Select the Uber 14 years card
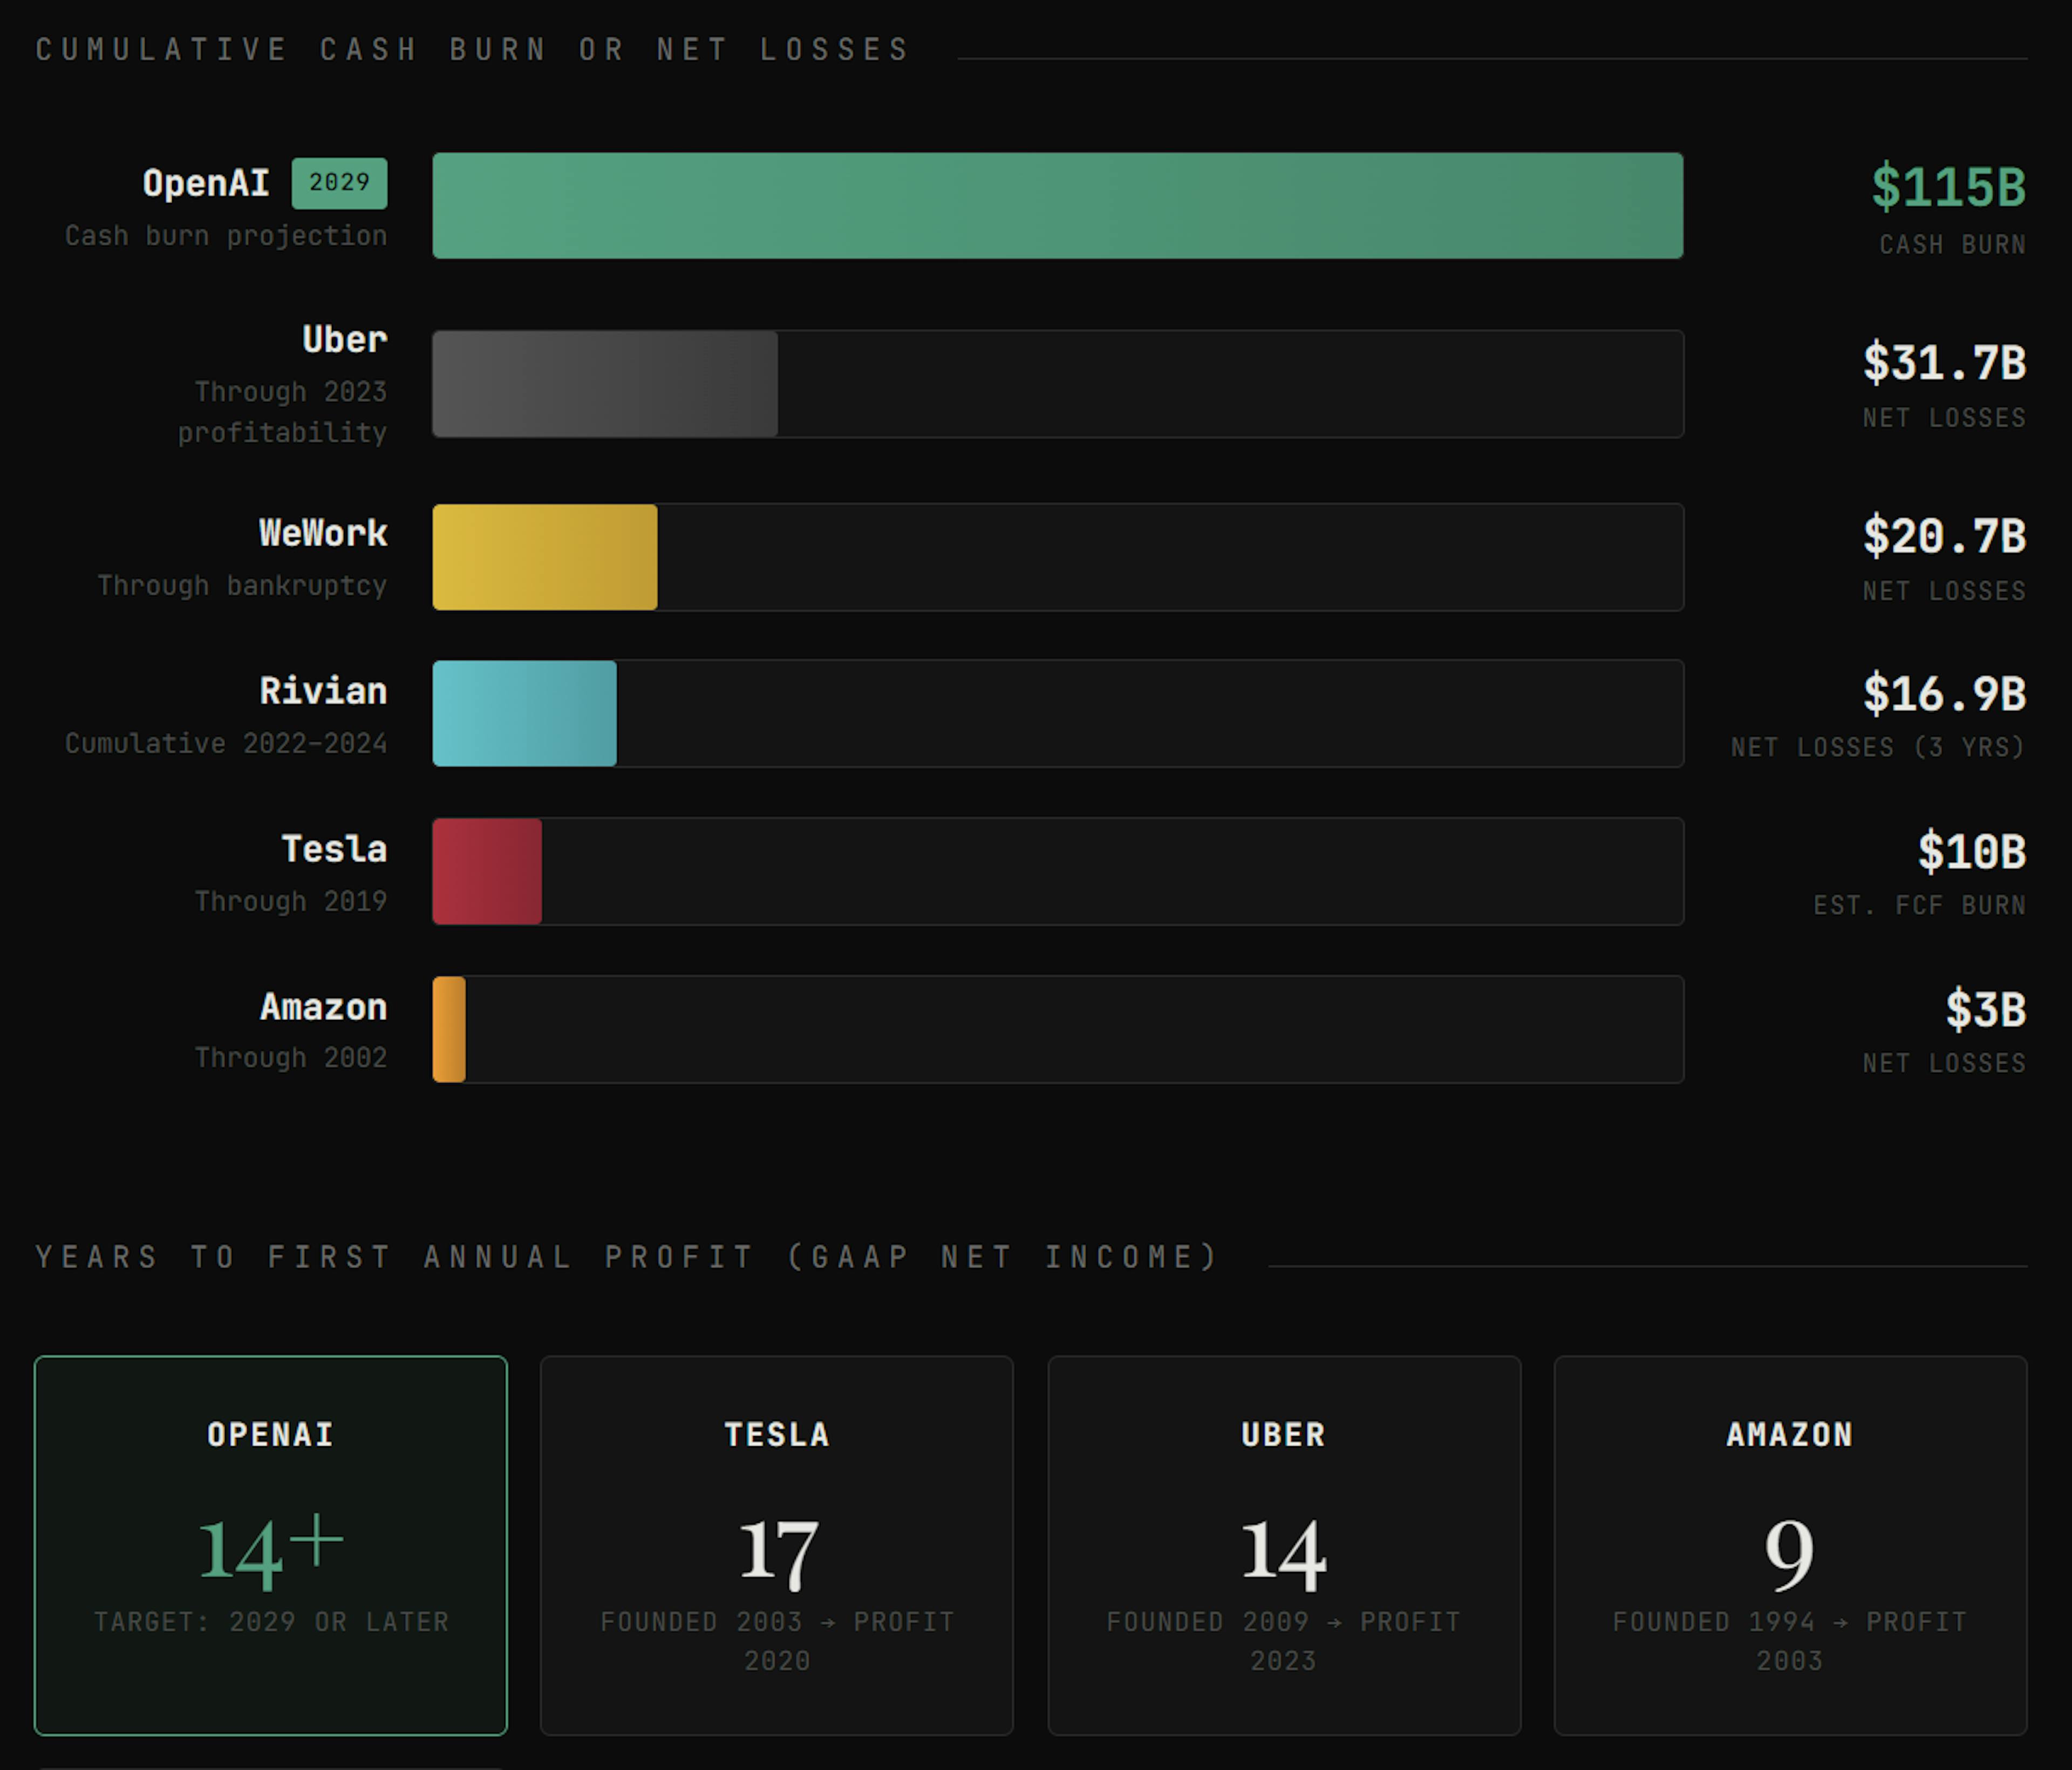Screen dimensions: 2072x1770 1283,1545
